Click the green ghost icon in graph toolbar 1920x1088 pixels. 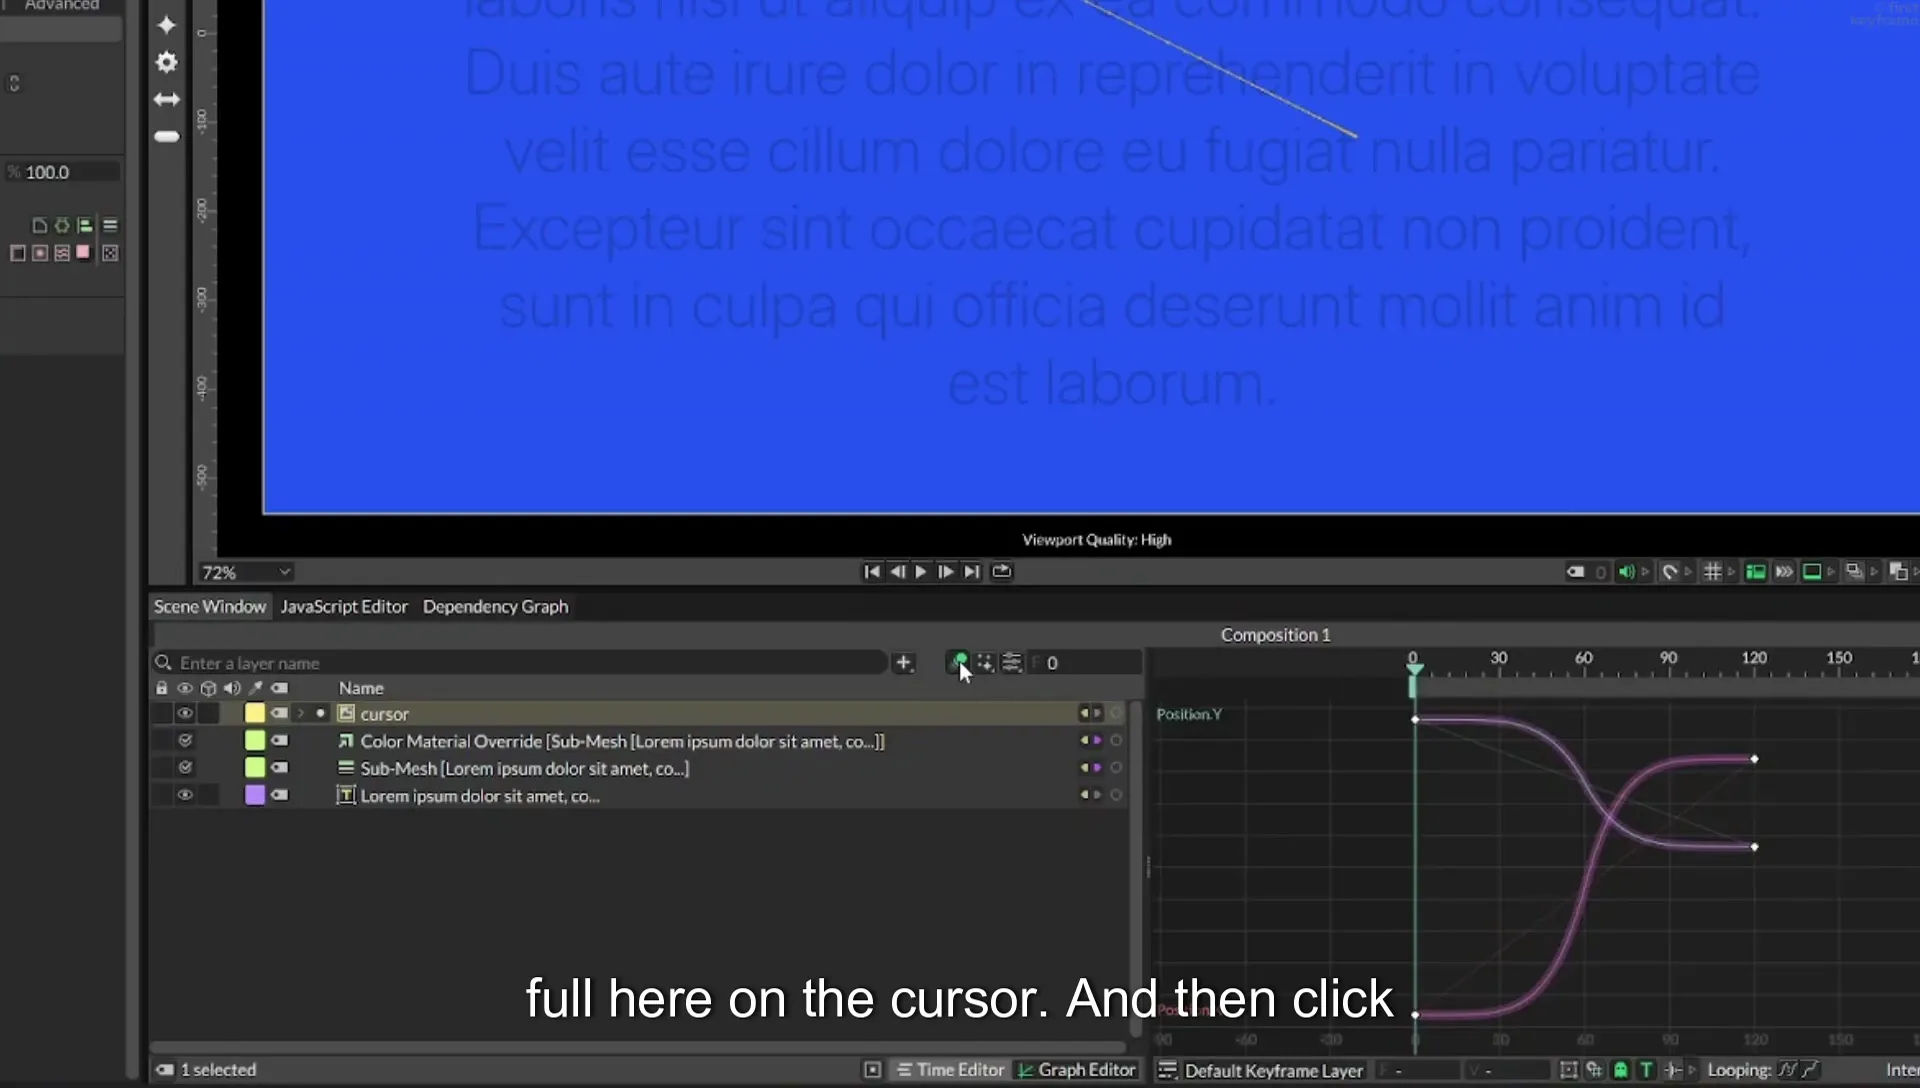pyautogui.click(x=1621, y=1070)
